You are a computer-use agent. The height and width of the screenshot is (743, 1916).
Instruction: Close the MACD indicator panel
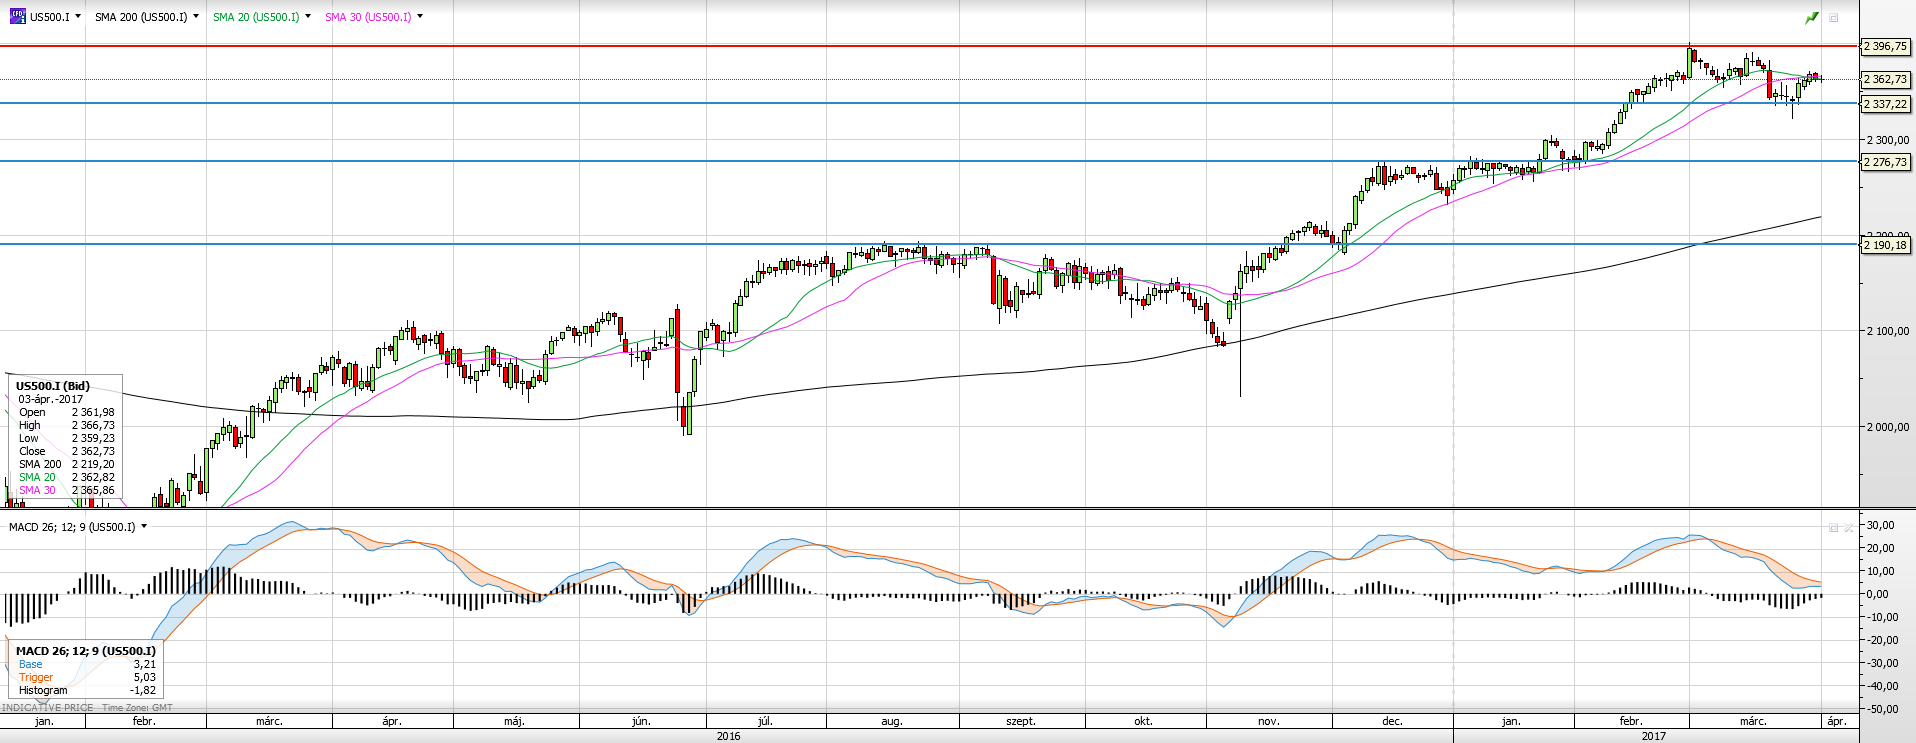[1849, 527]
